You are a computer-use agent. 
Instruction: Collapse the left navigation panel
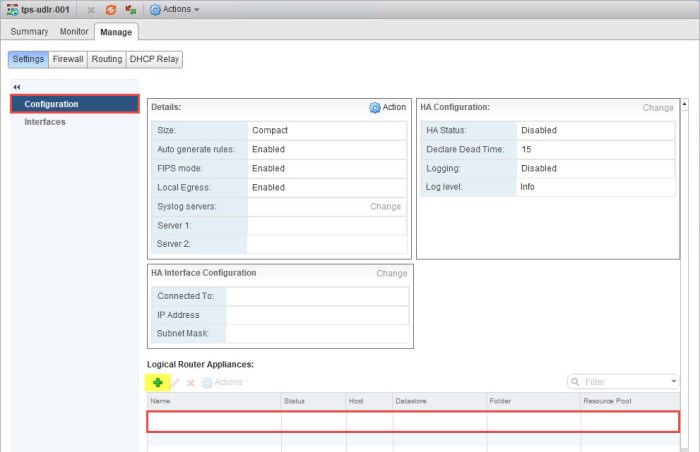click(16, 87)
